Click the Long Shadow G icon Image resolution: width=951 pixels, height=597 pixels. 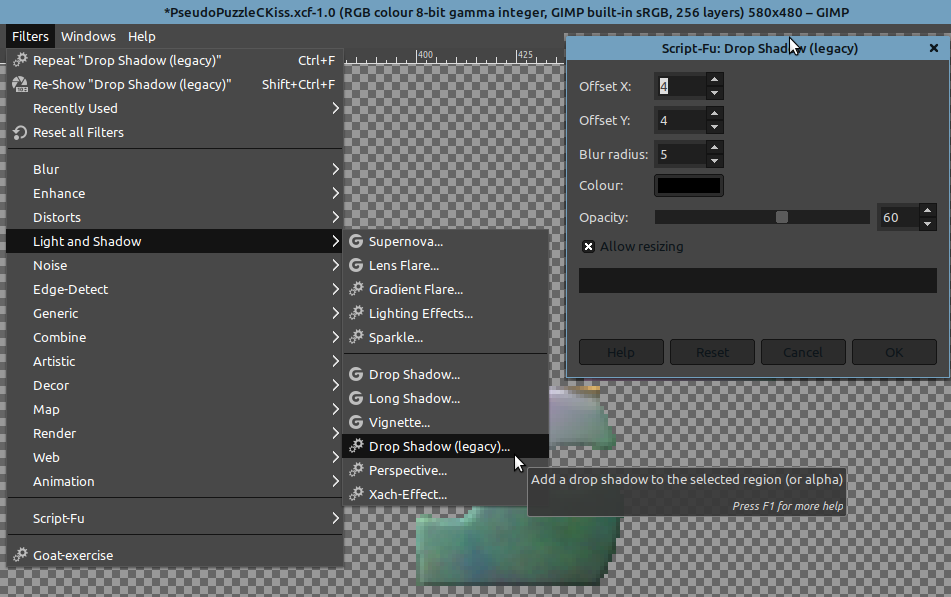click(x=355, y=398)
